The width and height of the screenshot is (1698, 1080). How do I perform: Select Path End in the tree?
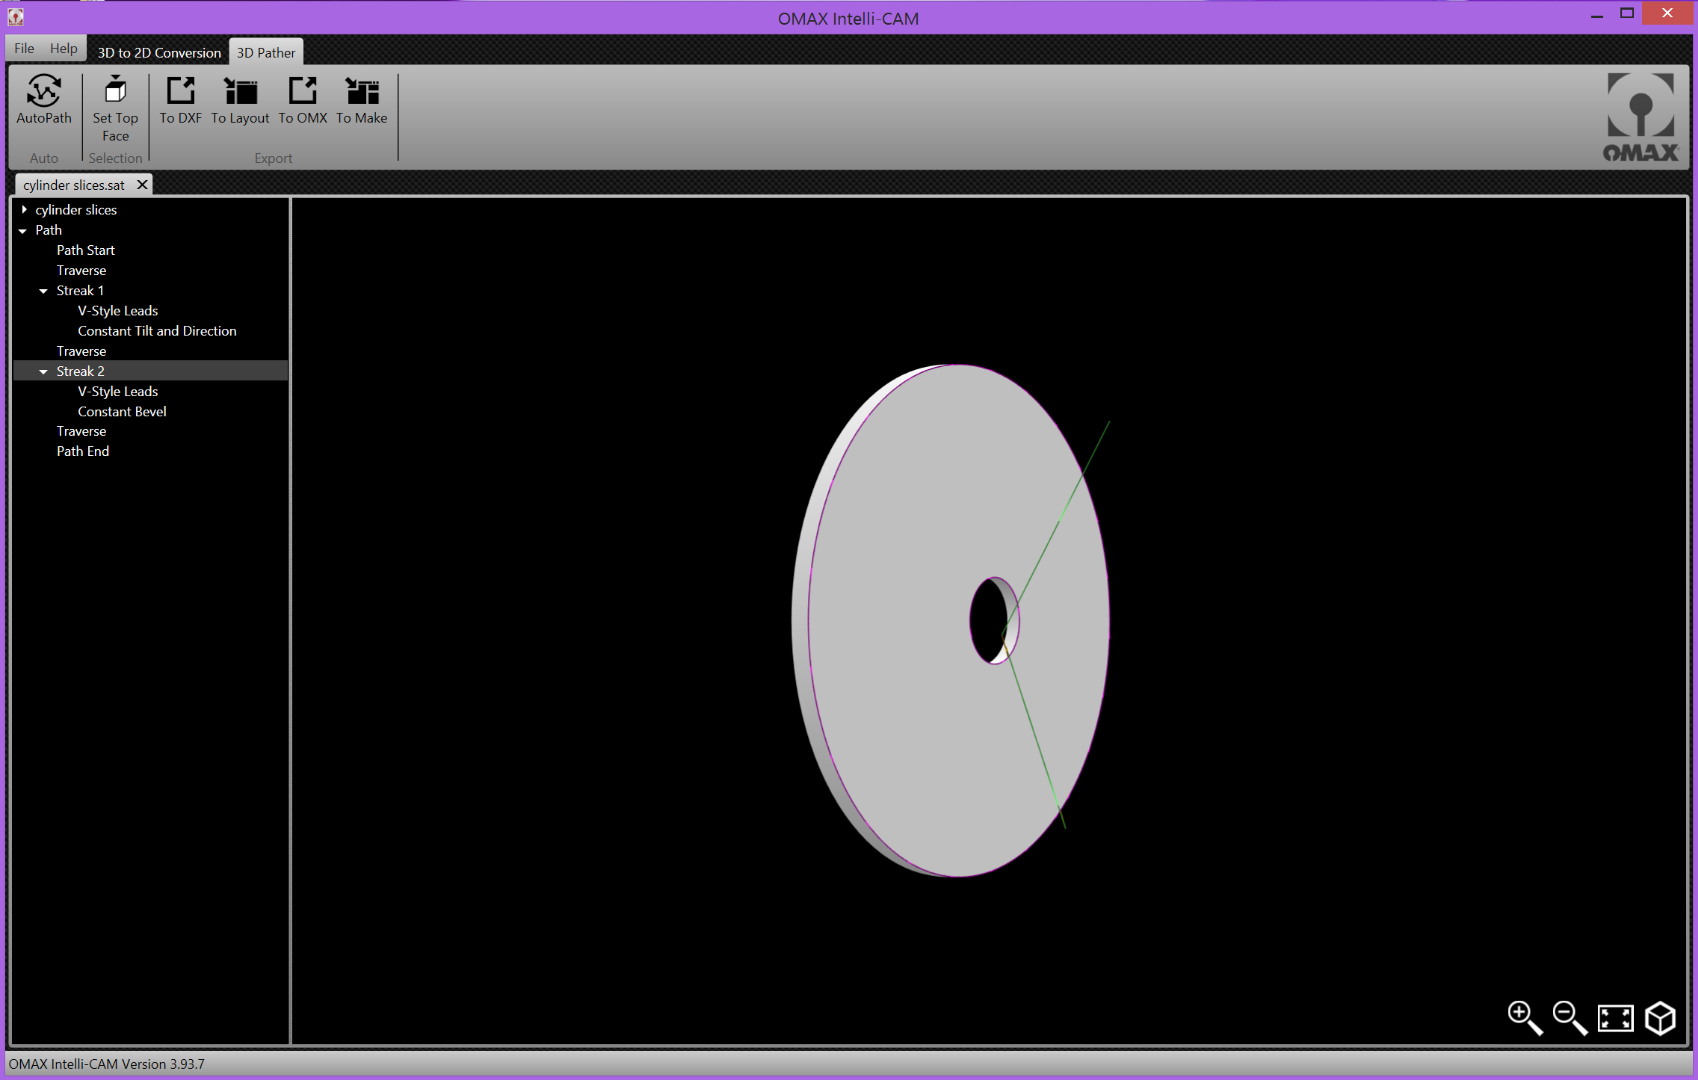pyautogui.click(x=83, y=451)
